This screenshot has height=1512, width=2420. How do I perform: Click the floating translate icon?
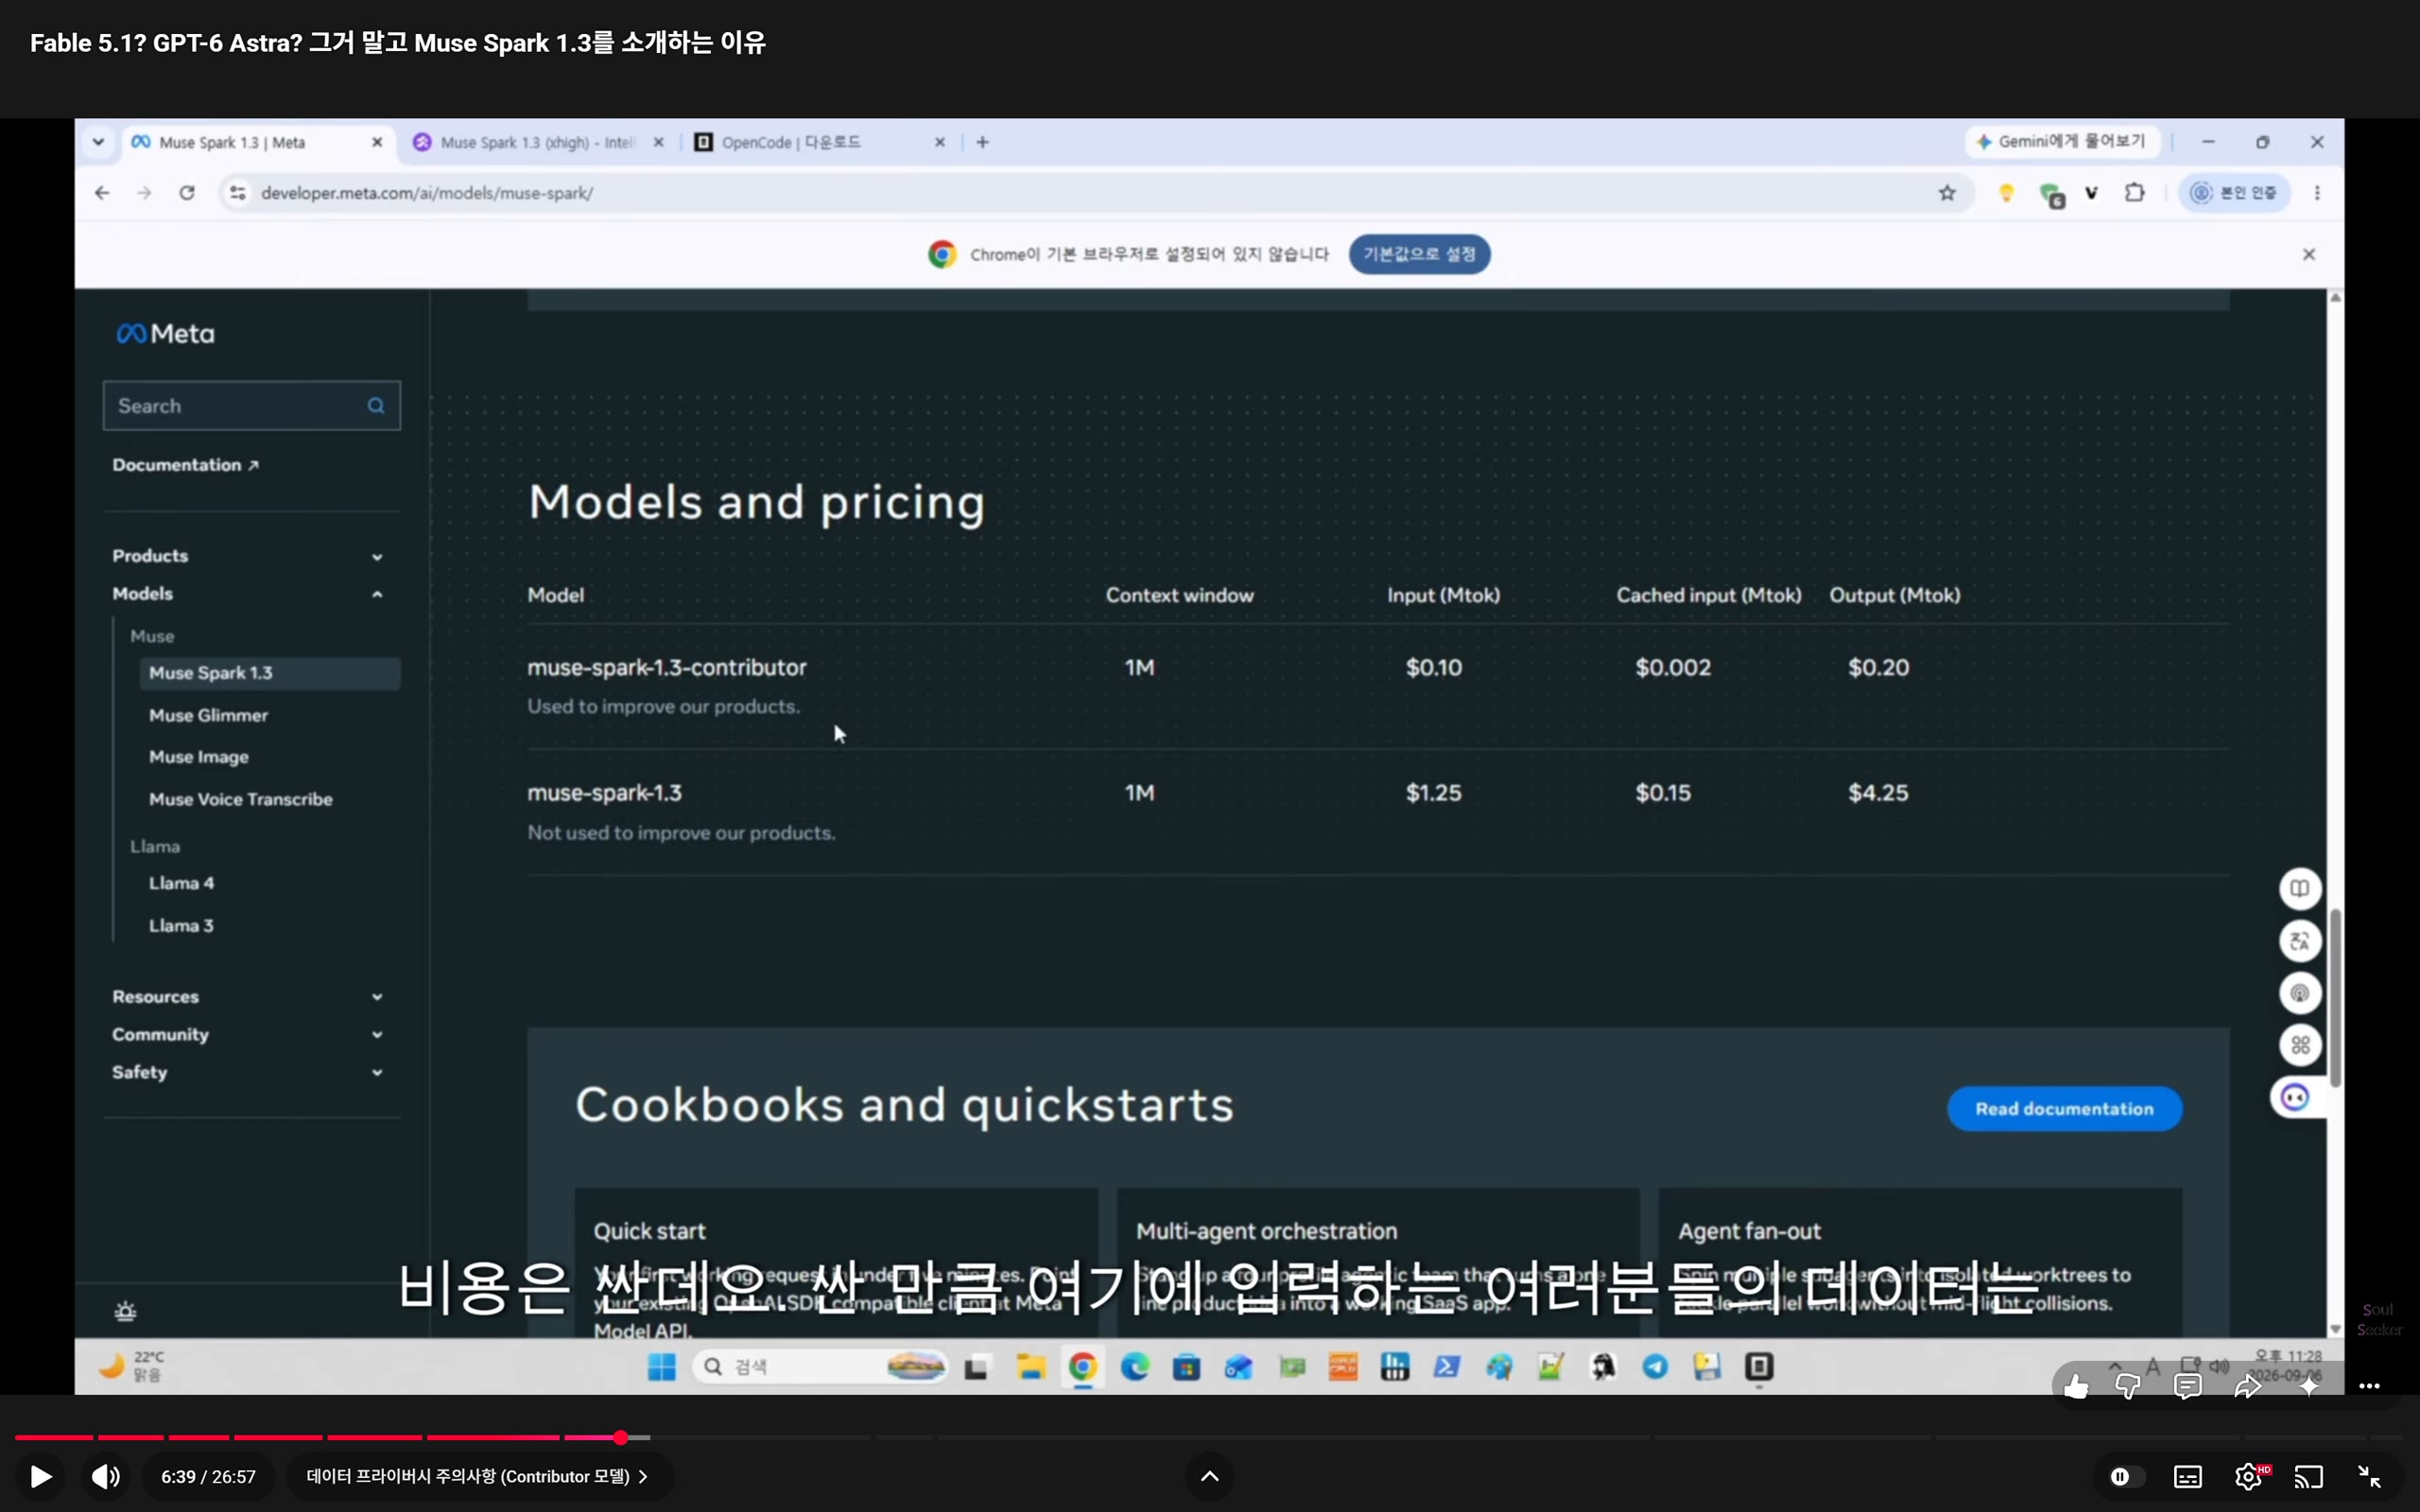click(x=2300, y=941)
